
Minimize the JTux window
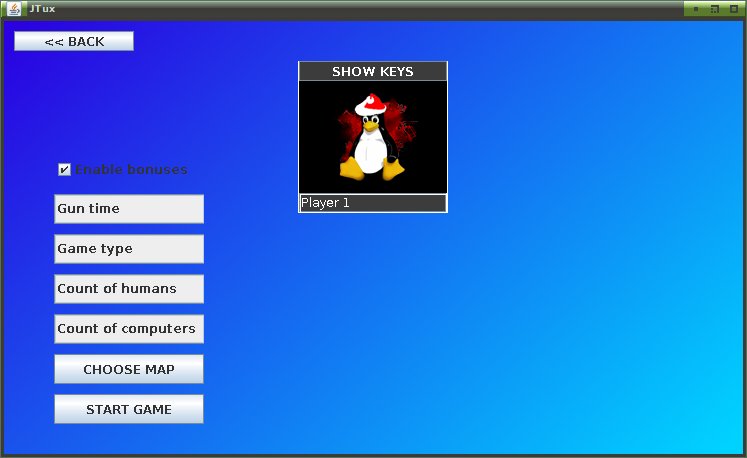coord(696,9)
